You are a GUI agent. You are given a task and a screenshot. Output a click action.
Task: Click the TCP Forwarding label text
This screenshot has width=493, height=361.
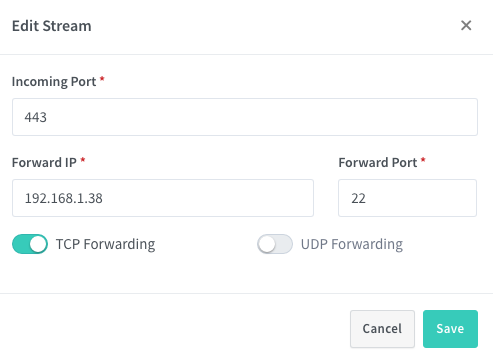click(105, 244)
